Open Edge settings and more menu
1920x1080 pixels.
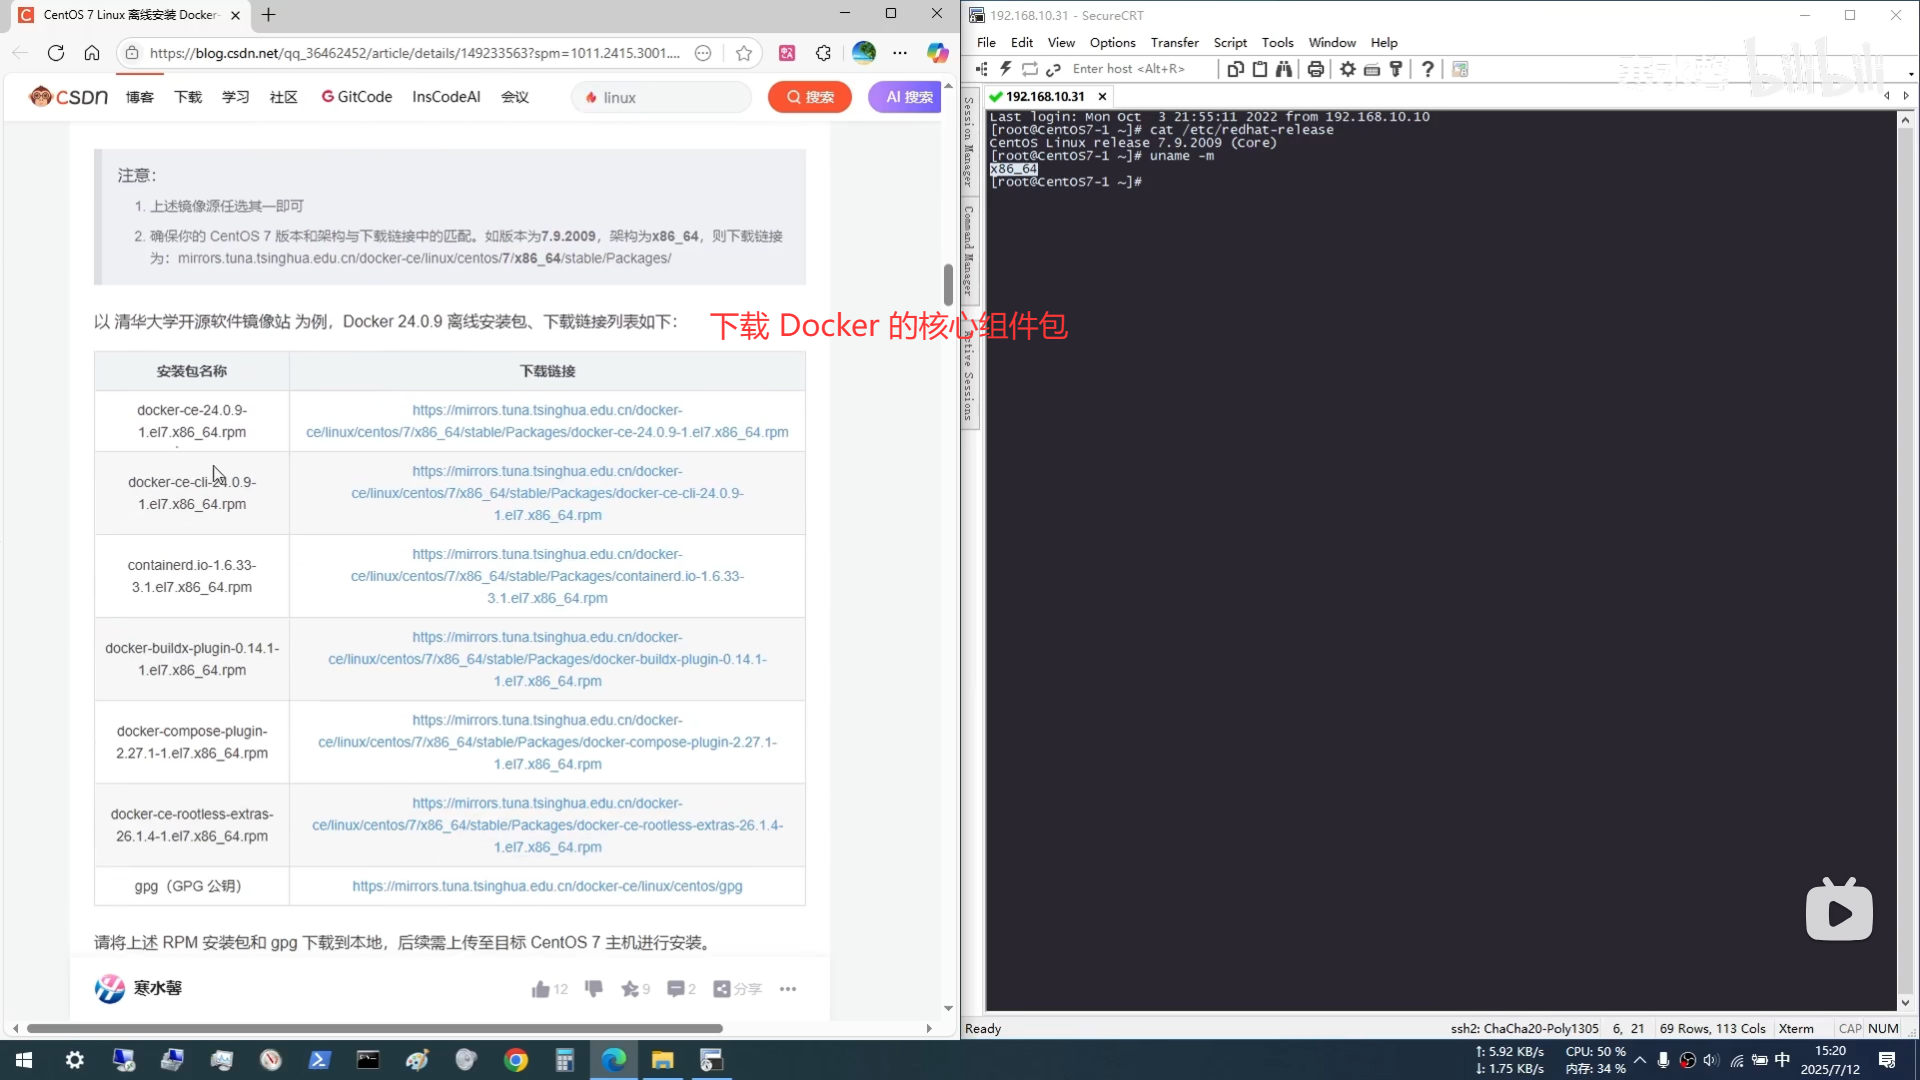(x=900, y=53)
